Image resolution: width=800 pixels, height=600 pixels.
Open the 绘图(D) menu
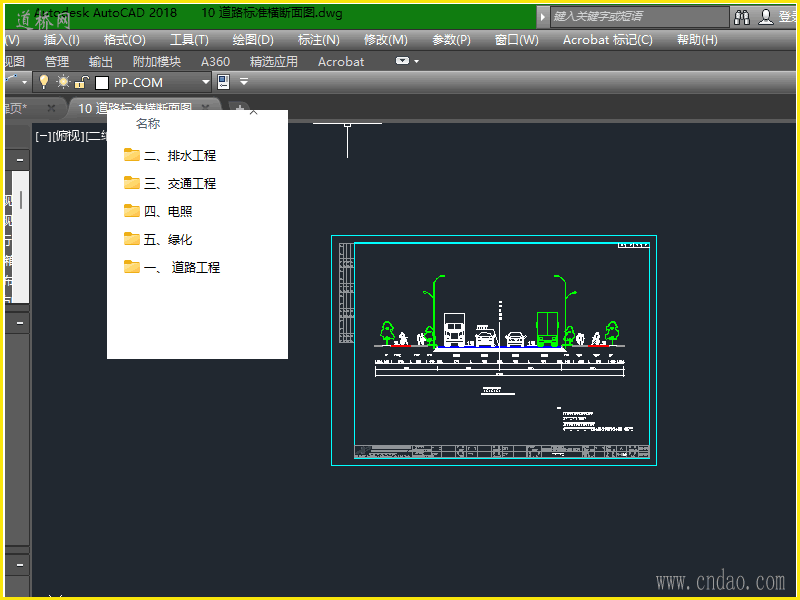pos(252,40)
